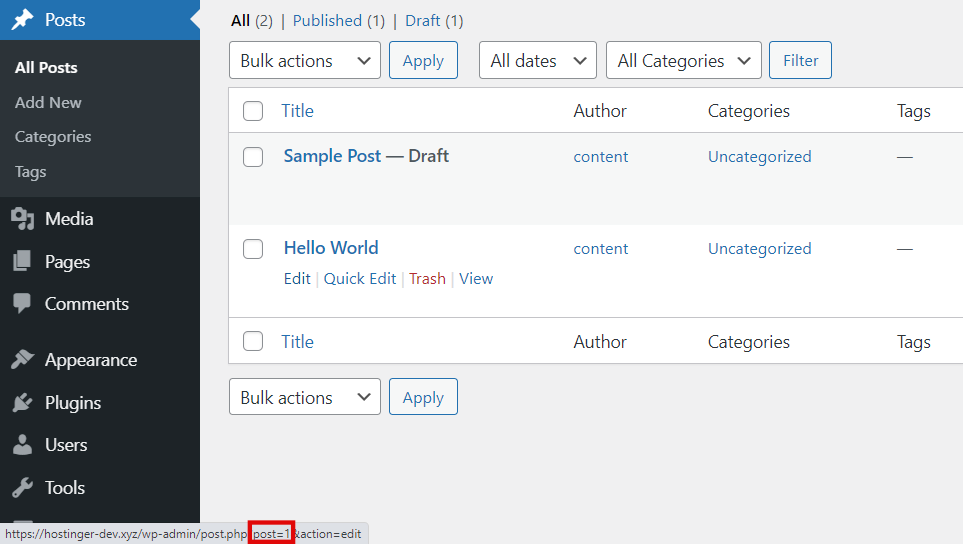Click the Appearance paintbrush icon
Image resolution: width=963 pixels, height=544 pixels.
click(22, 360)
